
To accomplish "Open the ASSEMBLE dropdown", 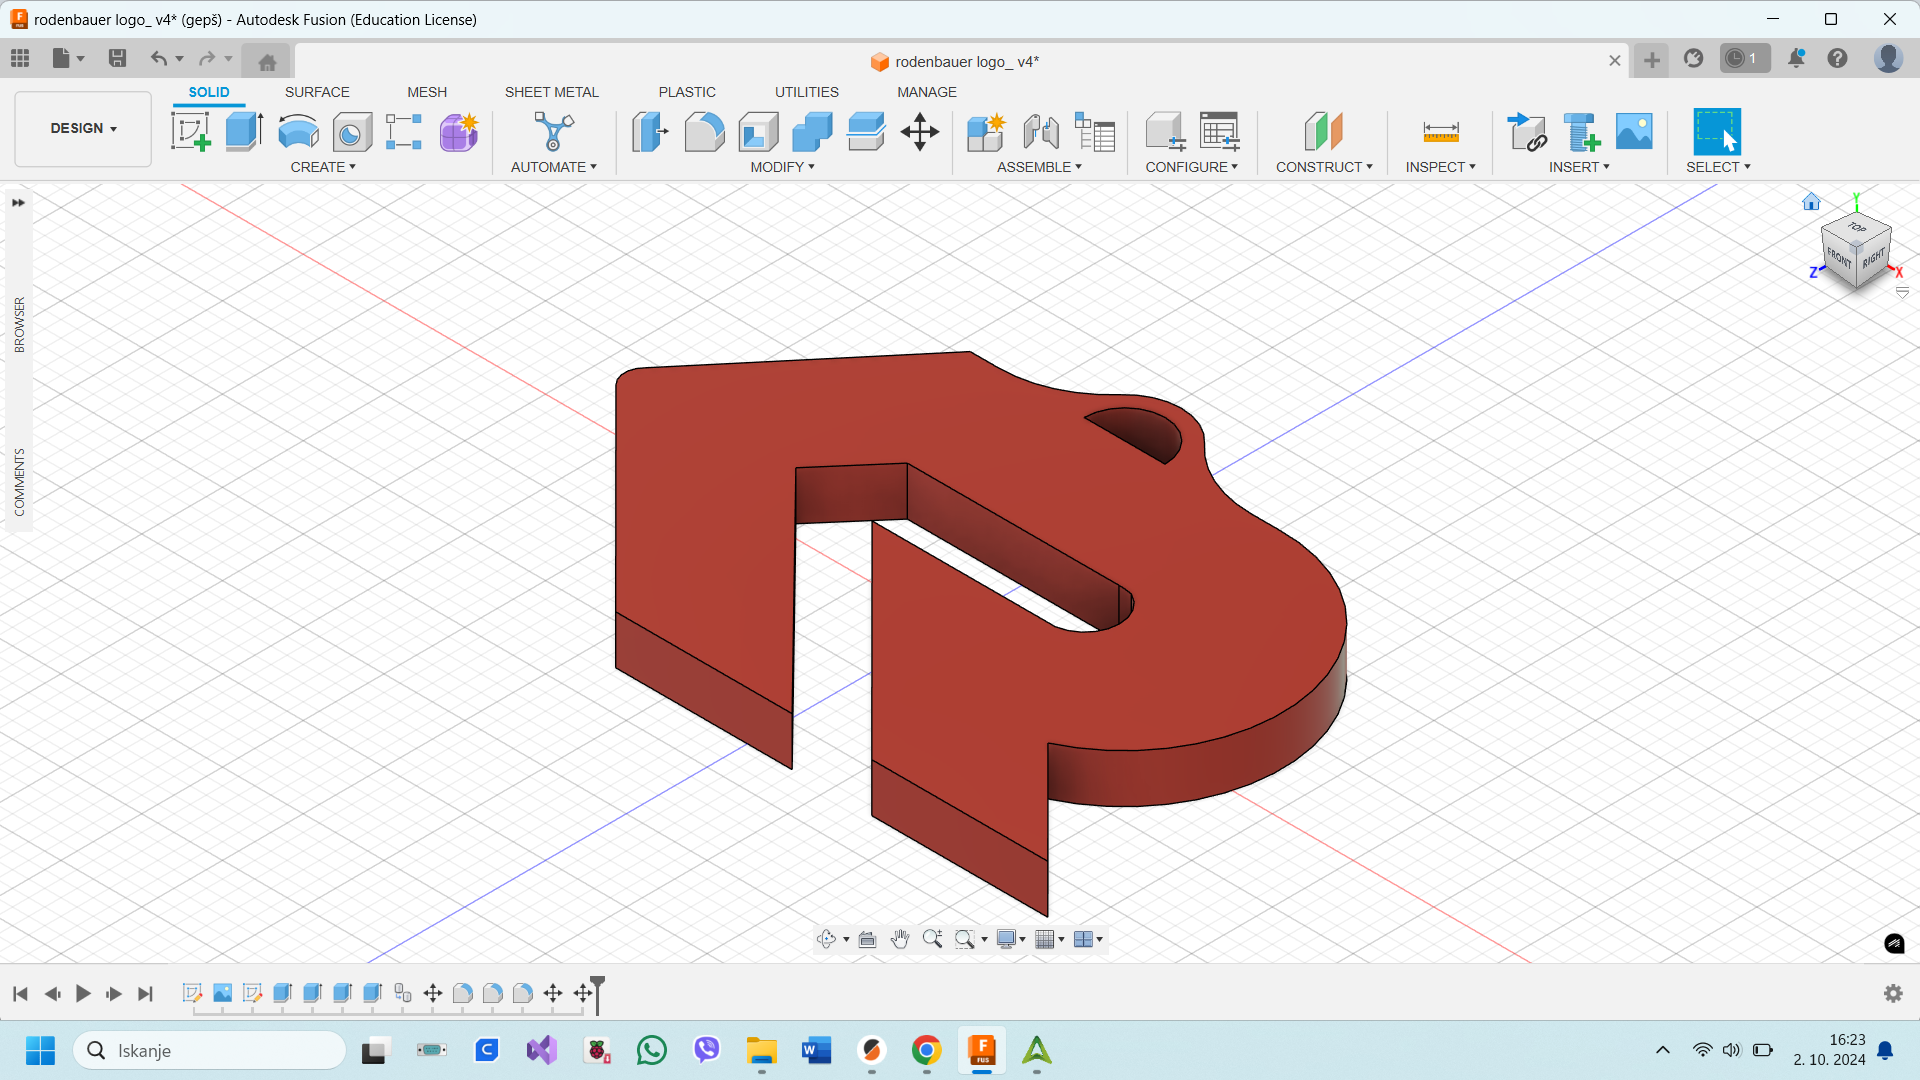I will 1039,167.
